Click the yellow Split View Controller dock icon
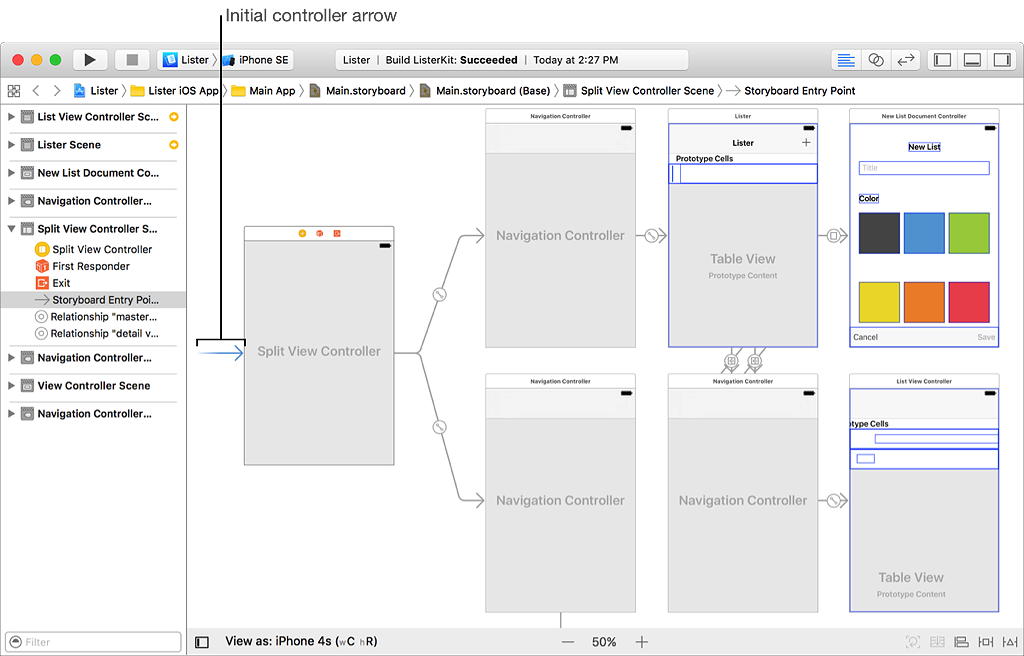 click(302, 233)
